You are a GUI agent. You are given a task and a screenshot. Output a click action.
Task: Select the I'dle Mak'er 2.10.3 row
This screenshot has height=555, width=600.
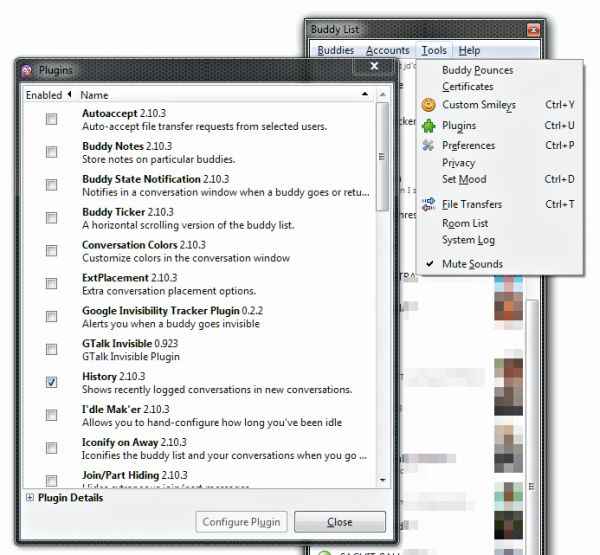click(x=198, y=416)
